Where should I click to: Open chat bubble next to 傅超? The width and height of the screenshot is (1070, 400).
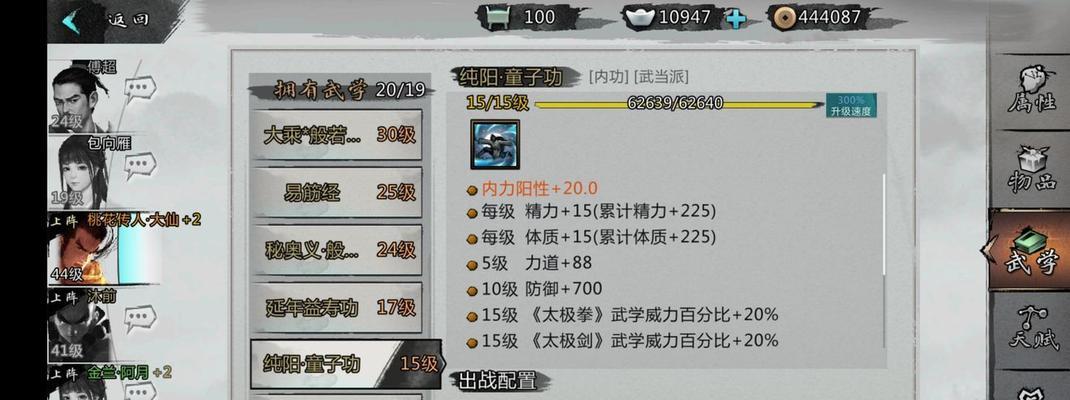140,88
